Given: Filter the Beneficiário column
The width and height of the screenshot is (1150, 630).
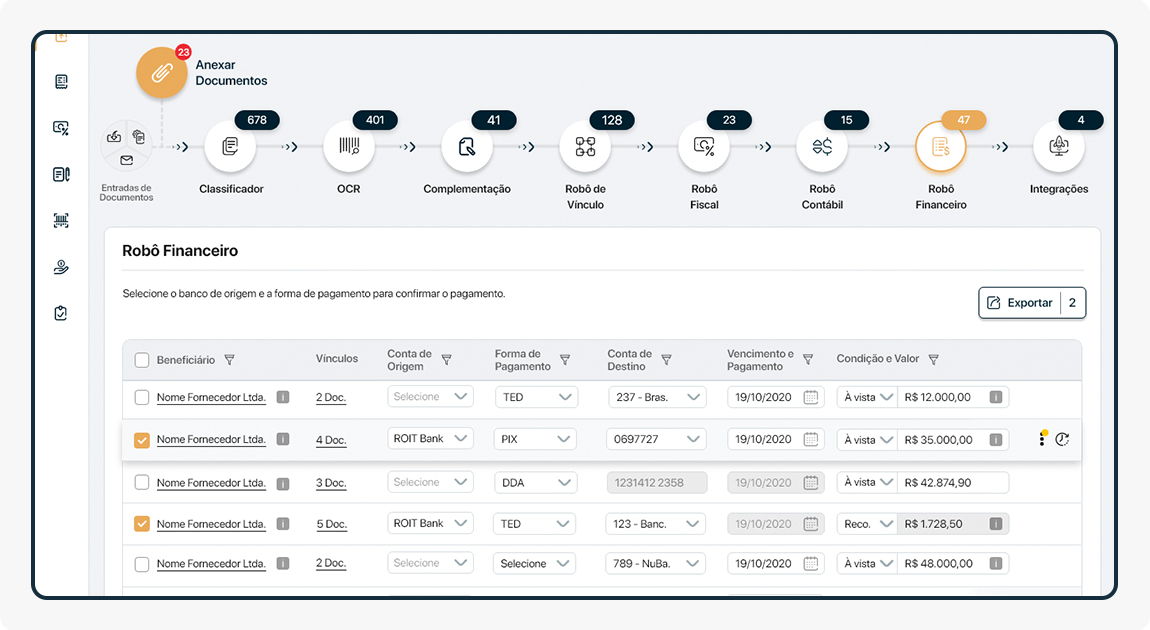Looking at the screenshot, I should [230, 360].
